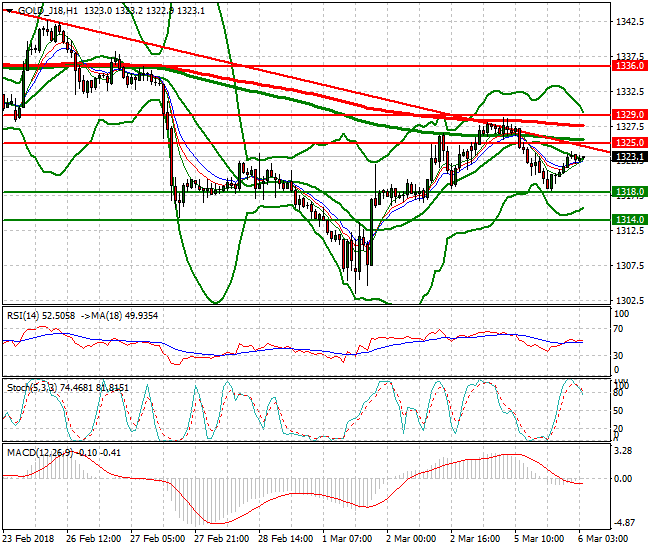Select the 1318.0 green support level label
The image size is (650, 550).
tap(629, 192)
